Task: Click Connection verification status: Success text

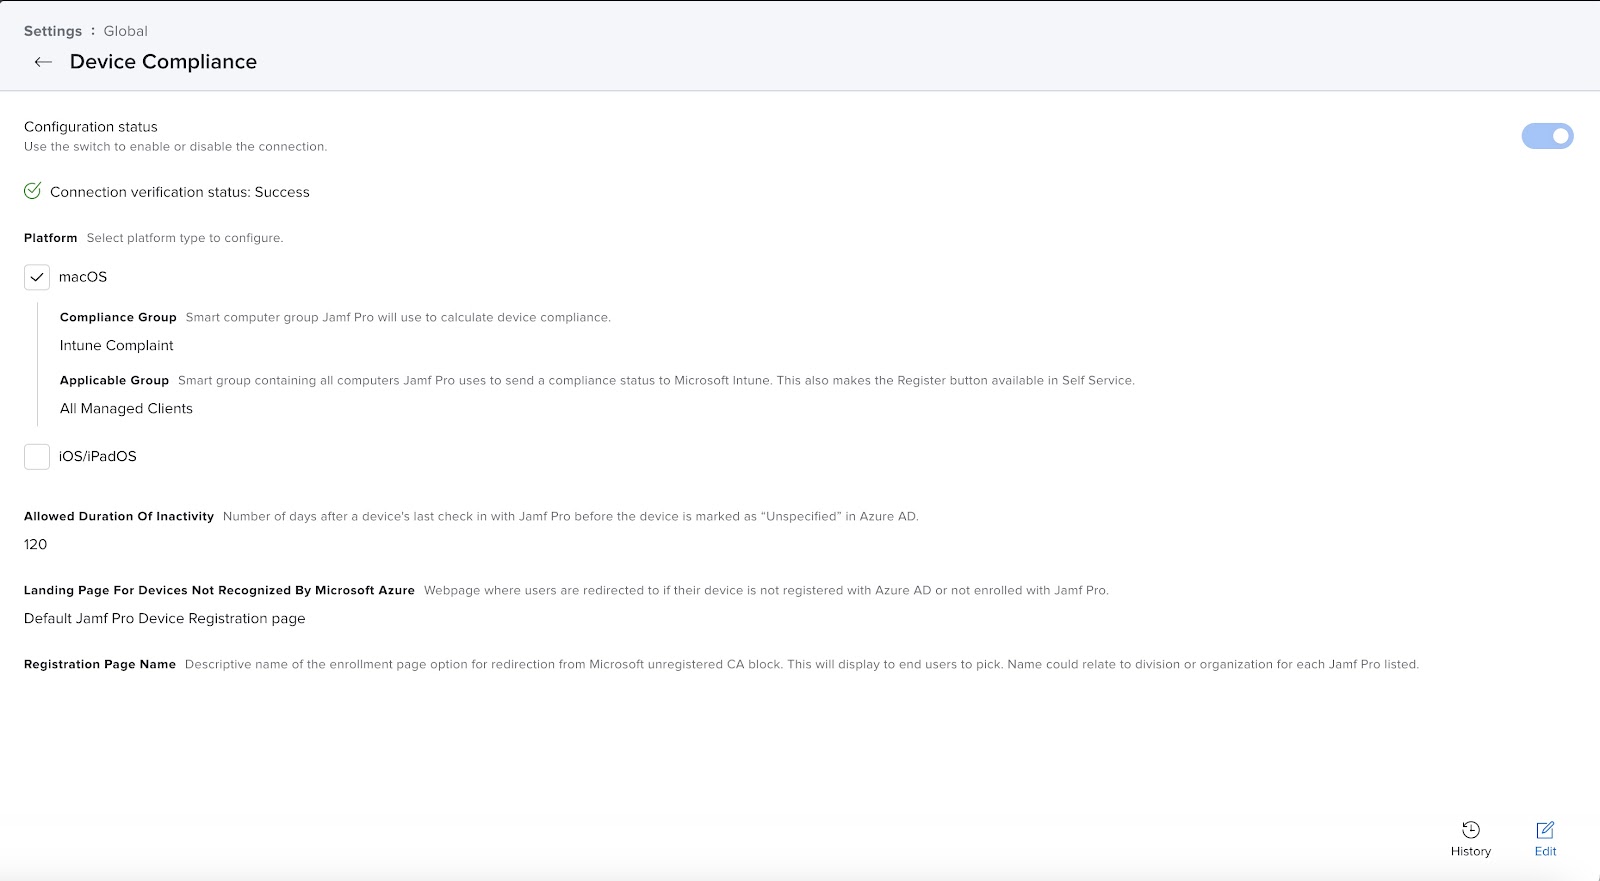Action: click(180, 192)
